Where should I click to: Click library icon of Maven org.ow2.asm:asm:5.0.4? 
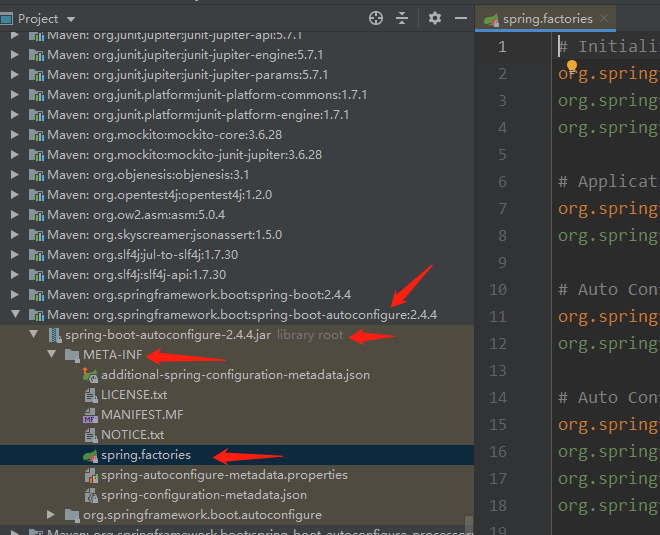(37, 215)
